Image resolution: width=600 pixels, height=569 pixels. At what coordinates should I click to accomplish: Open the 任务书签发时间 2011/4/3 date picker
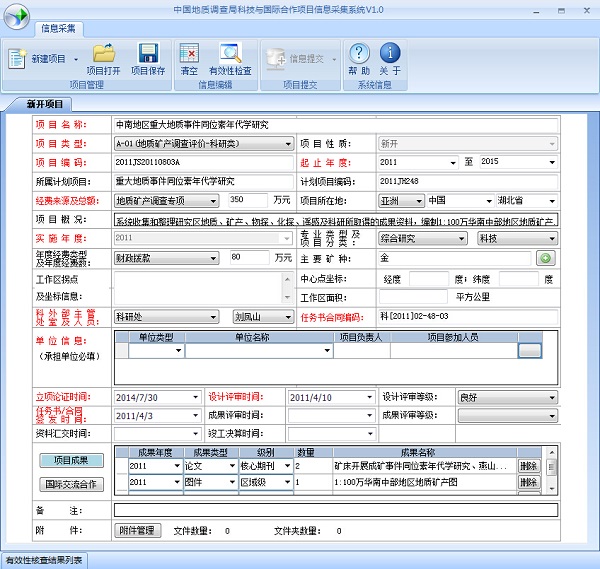pos(196,416)
